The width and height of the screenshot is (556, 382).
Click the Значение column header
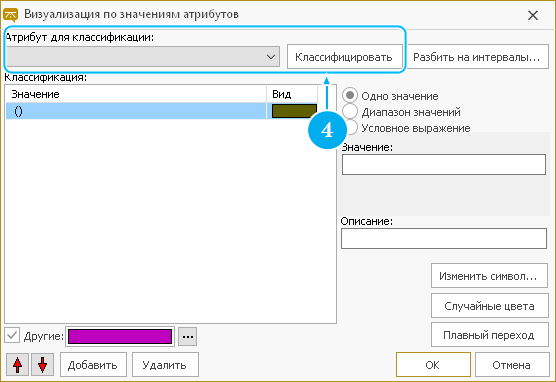pyautogui.click(x=136, y=94)
